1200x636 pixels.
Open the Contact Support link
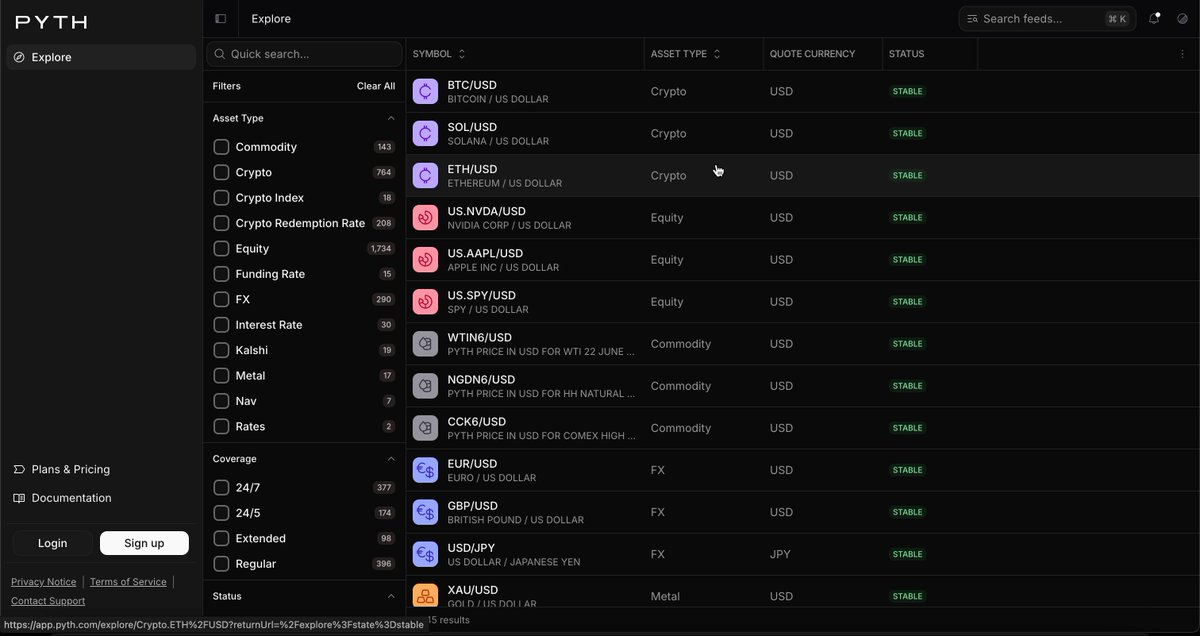48,601
